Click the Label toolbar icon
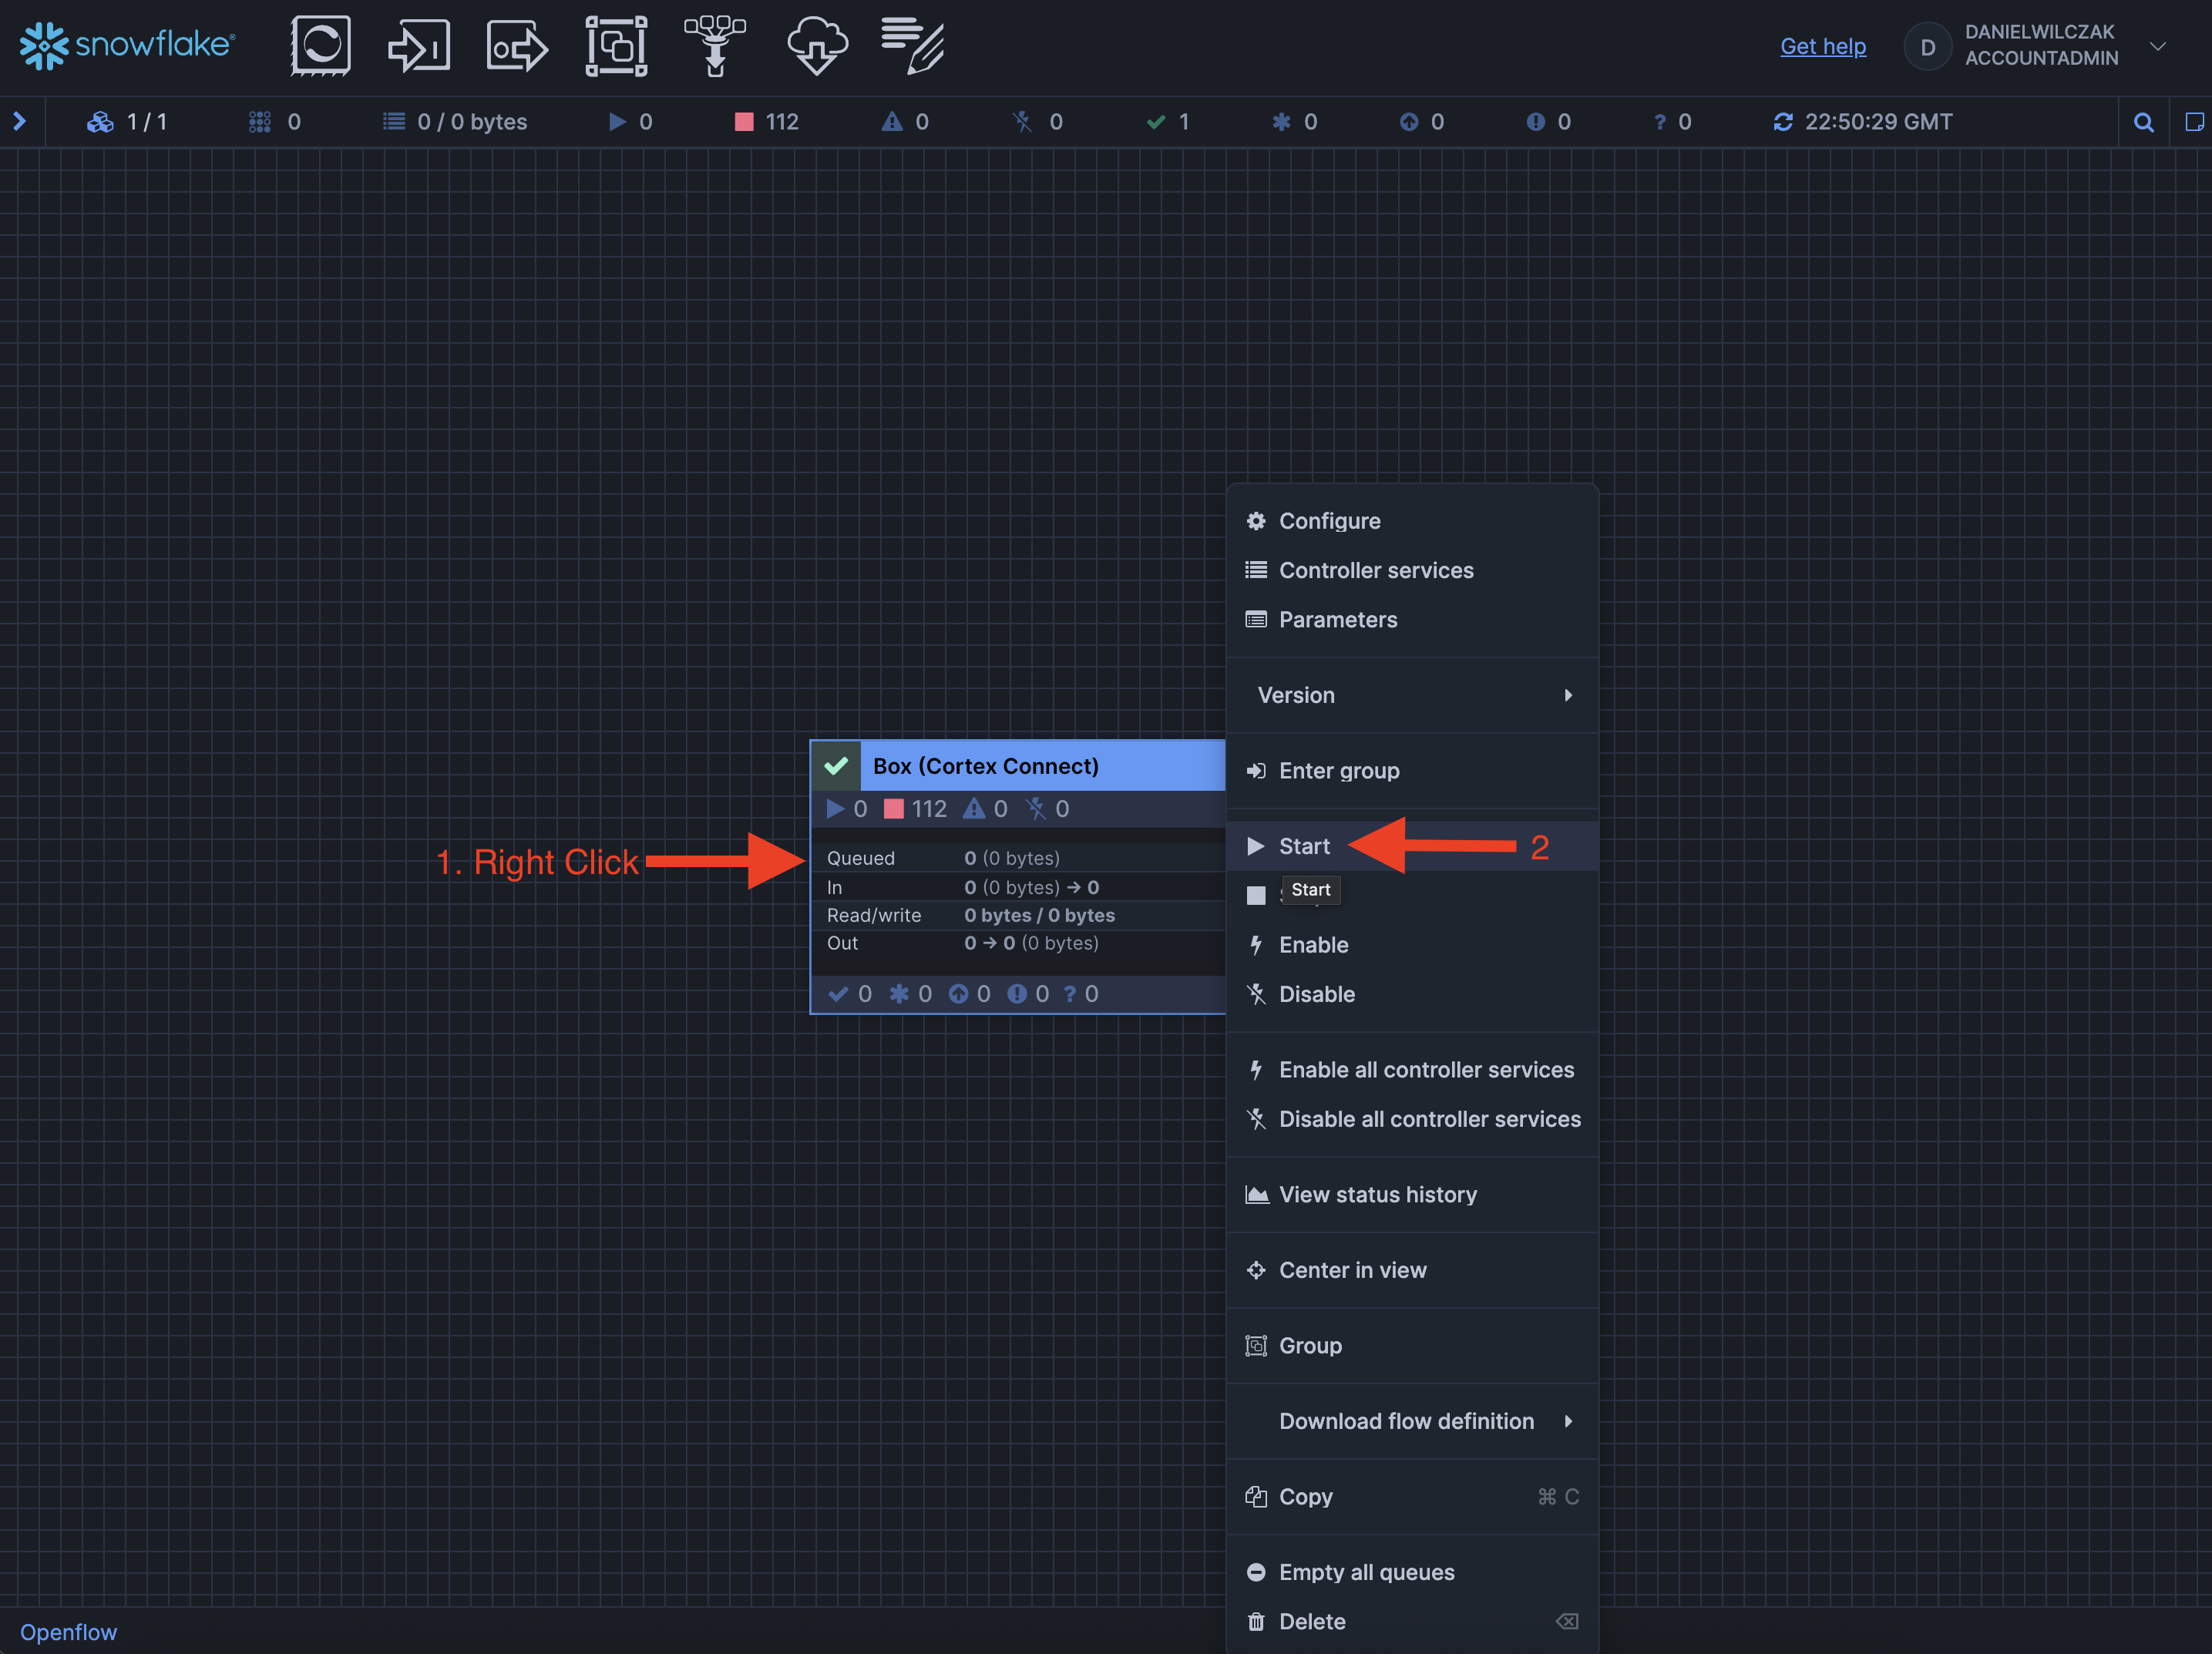 [x=912, y=46]
